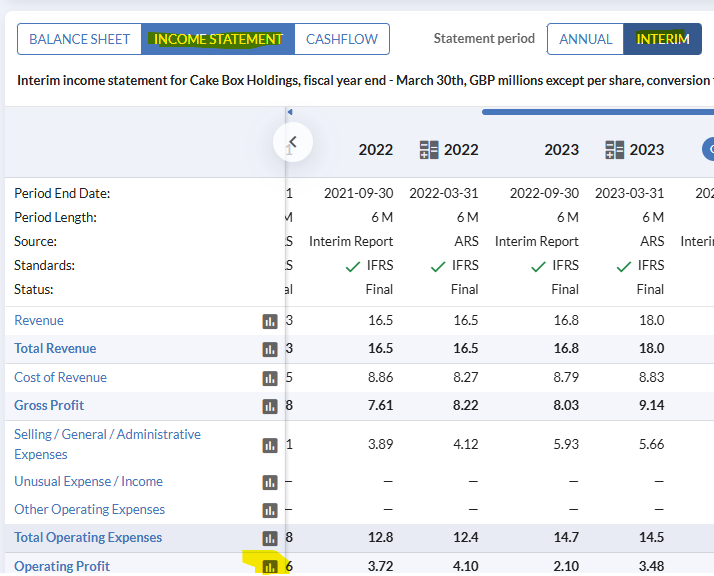The height and width of the screenshot is (576, 714).
Task: Switch to the Cashflow tab
Action: pos(342,39)
